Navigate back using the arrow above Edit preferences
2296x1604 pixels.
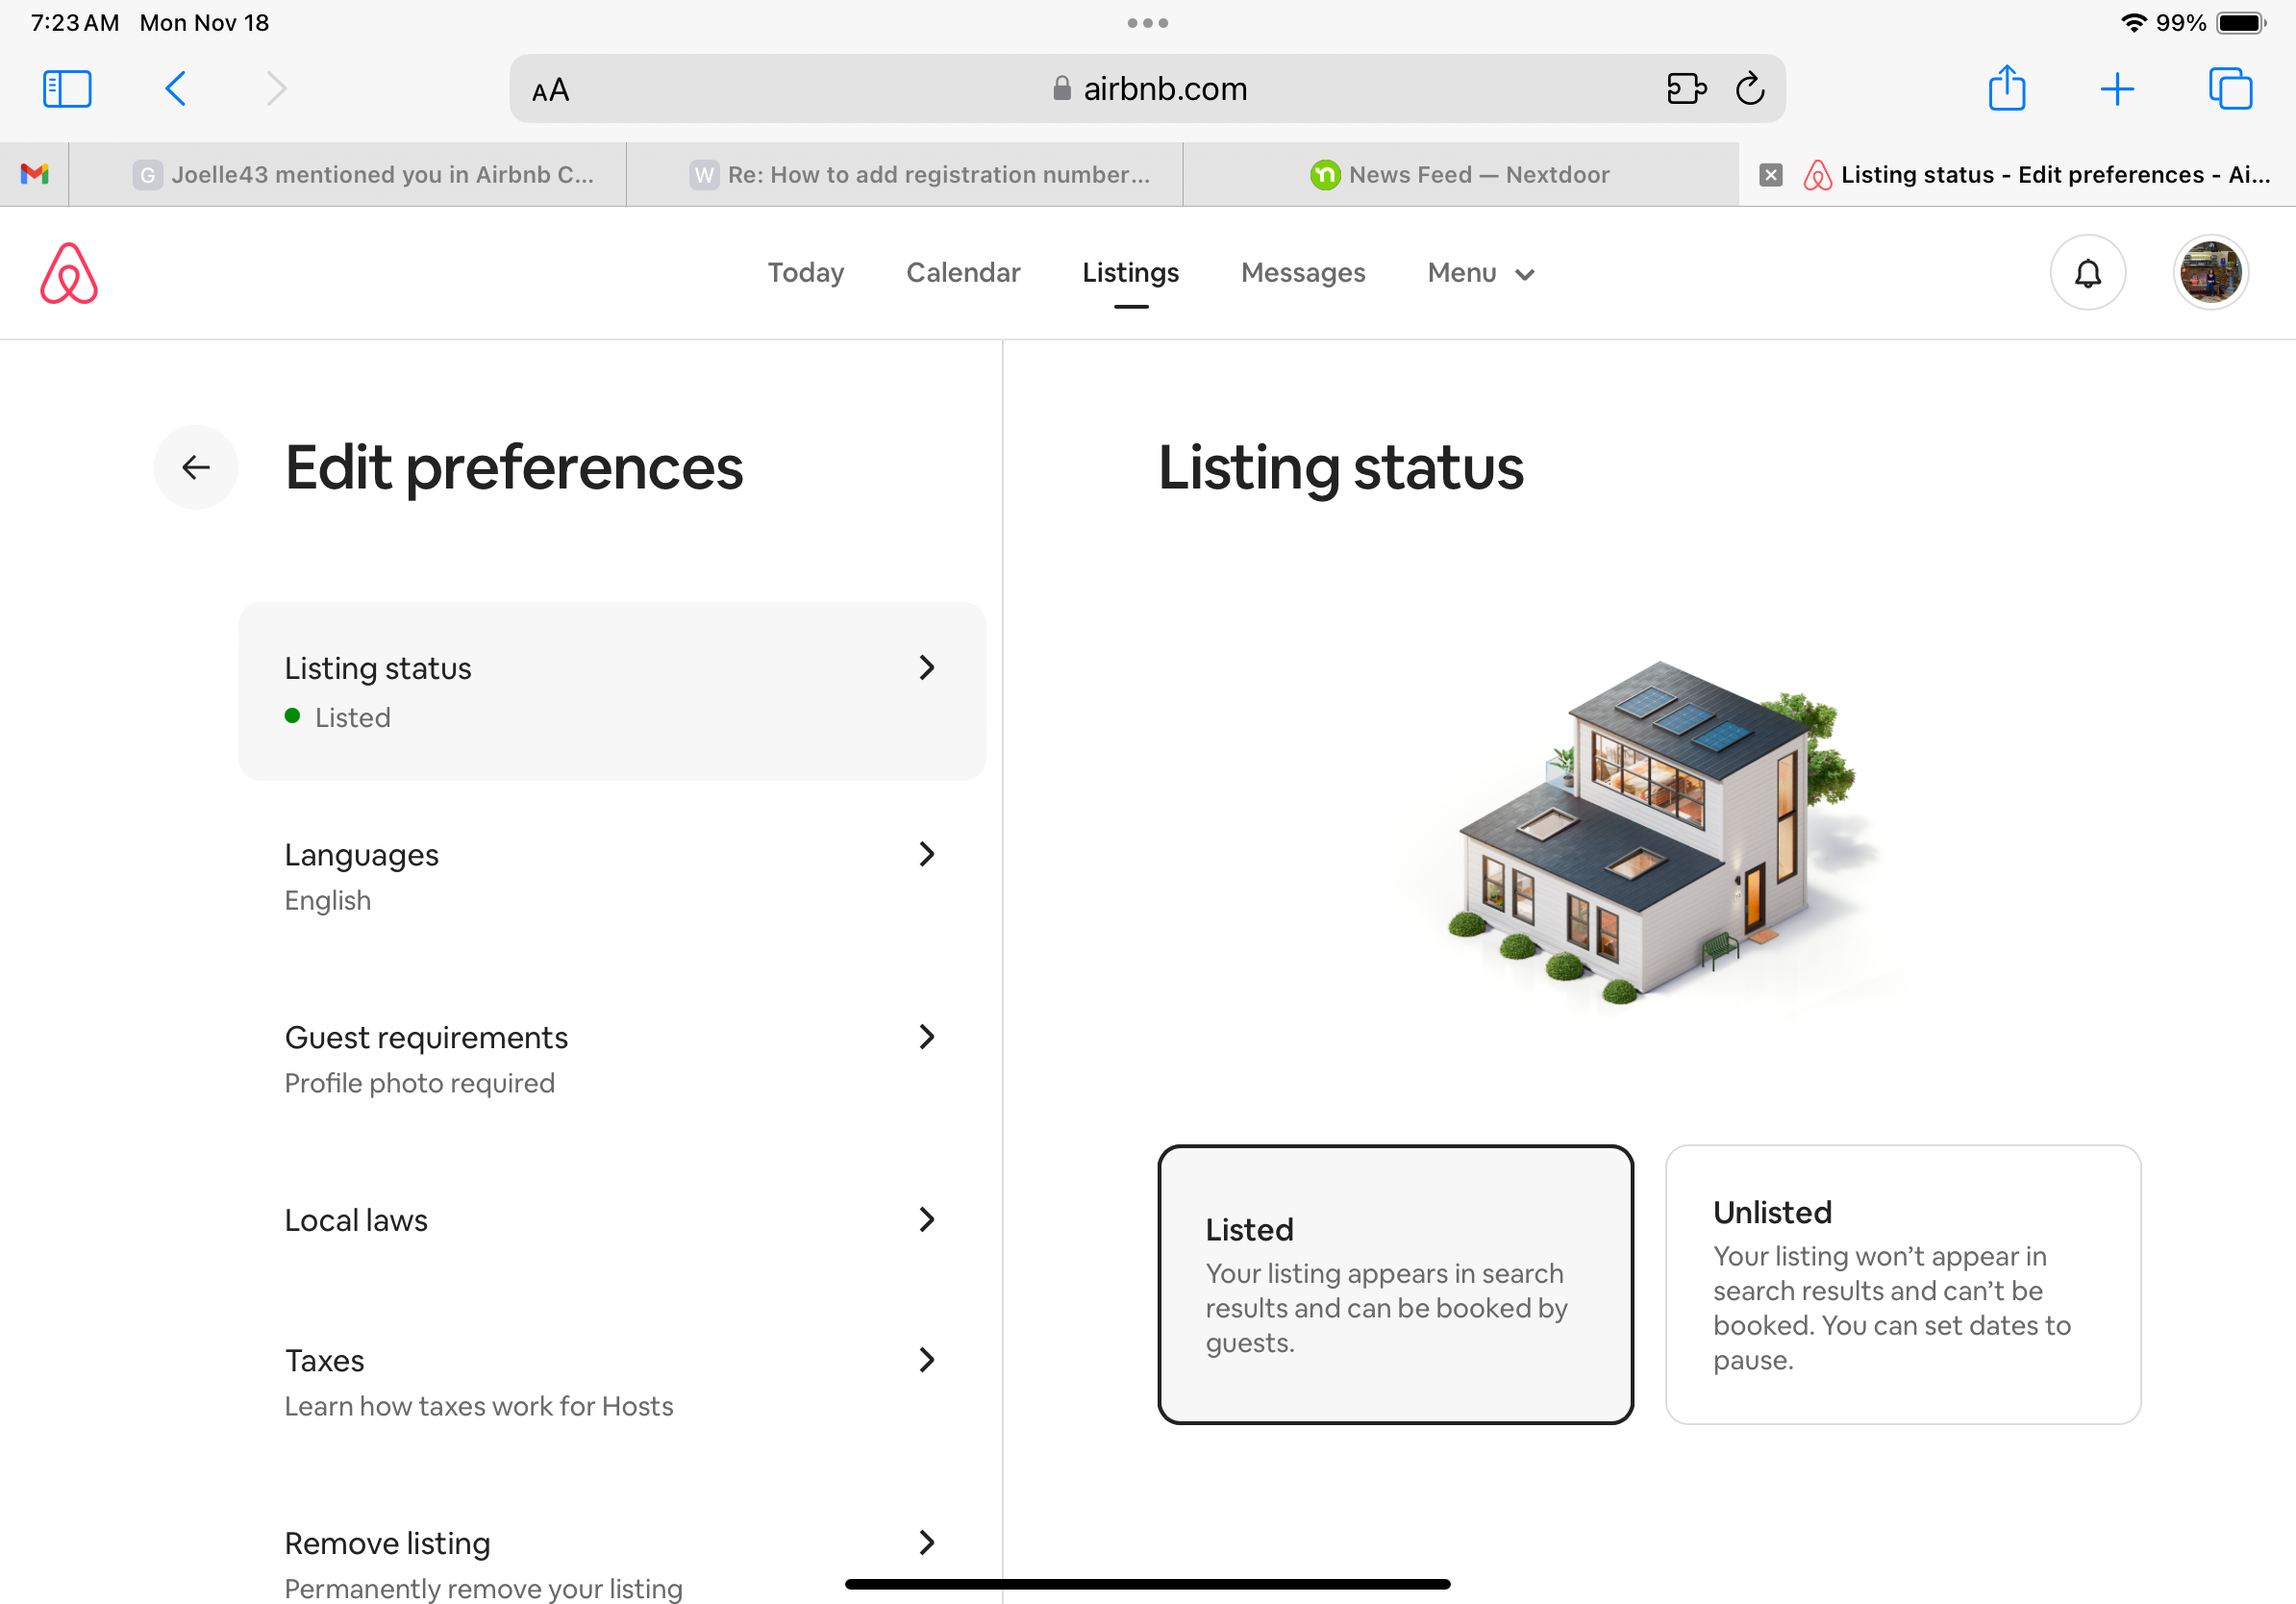(x=196, y=467)
